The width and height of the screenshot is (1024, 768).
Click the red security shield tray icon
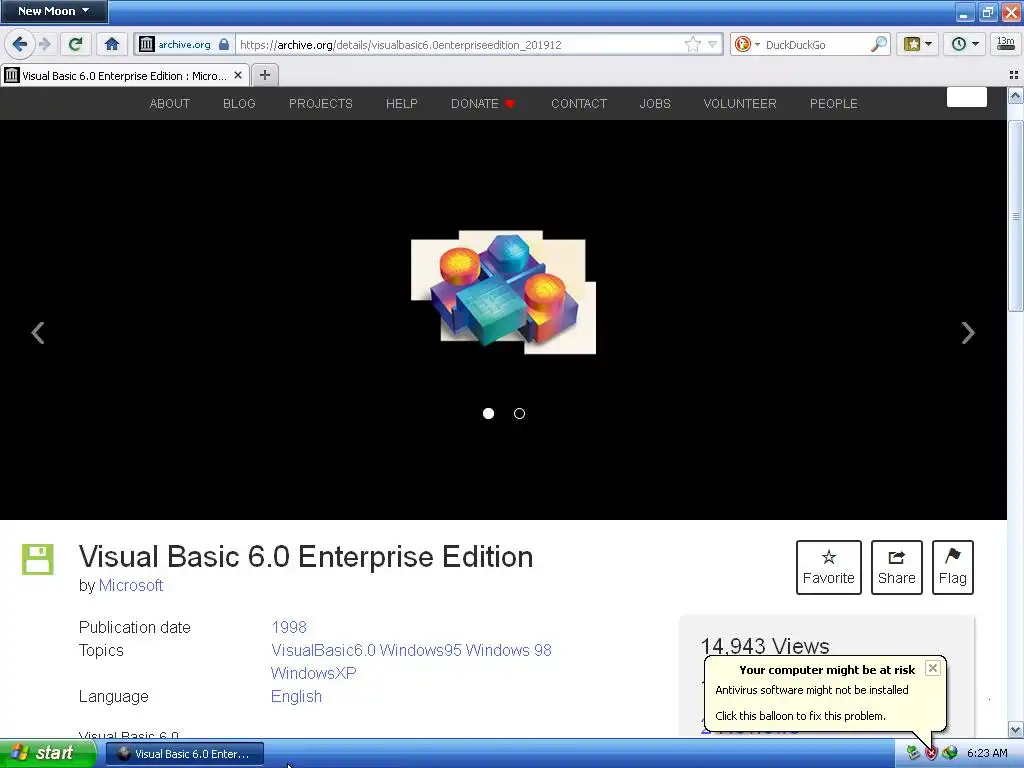click(x=931, y=753)
